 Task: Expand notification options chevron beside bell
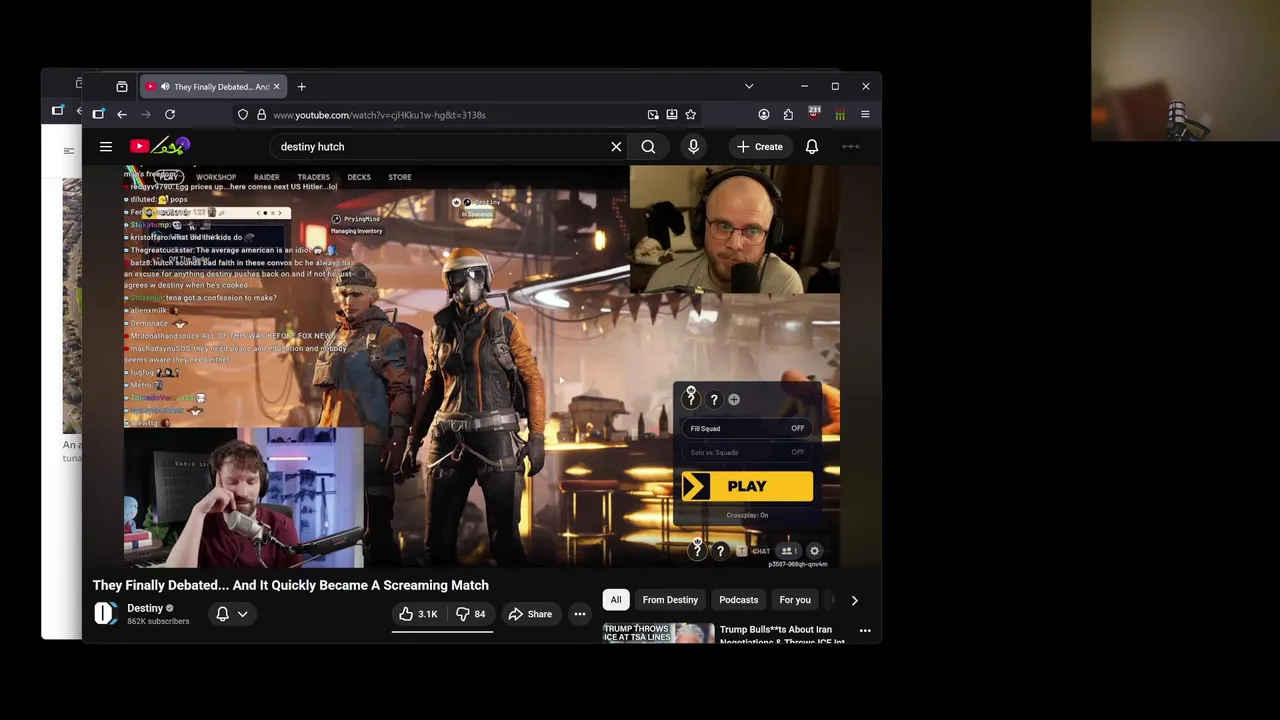[x=242, y=614]
